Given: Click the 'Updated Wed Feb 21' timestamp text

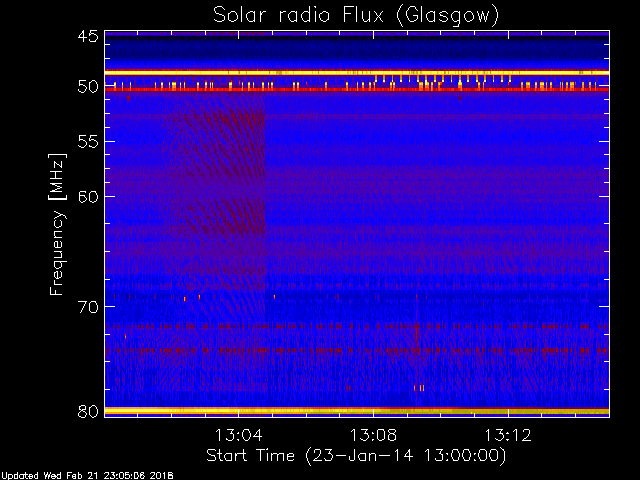Looking at the screenshot, I should pos(87,476).
